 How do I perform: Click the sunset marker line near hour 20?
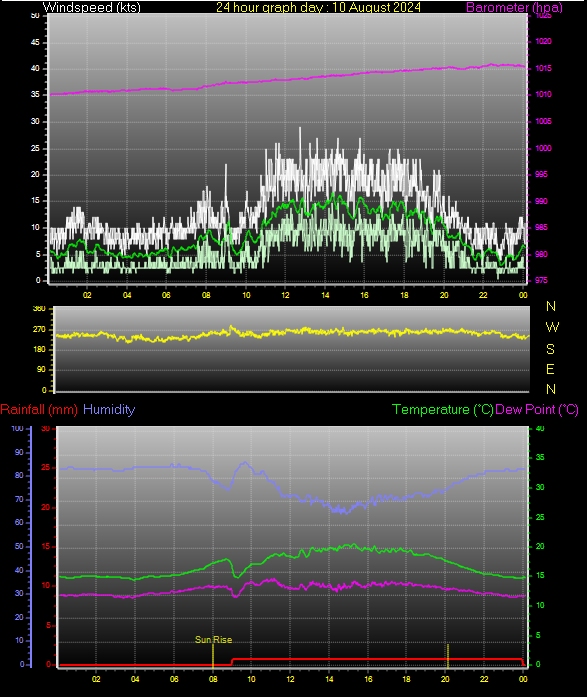[447, 655]
